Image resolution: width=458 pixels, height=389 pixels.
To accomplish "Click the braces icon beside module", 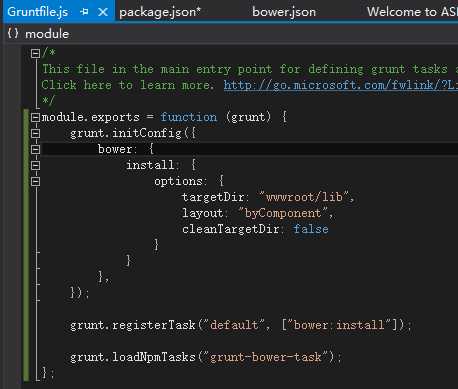I will [13, 33].
